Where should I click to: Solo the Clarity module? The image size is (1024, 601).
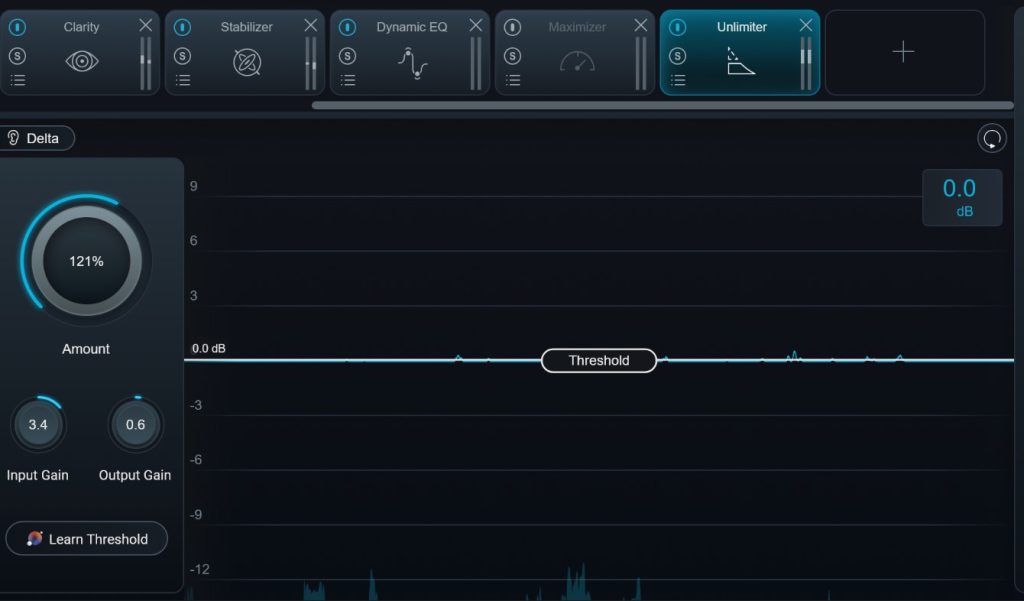point(17,56)
